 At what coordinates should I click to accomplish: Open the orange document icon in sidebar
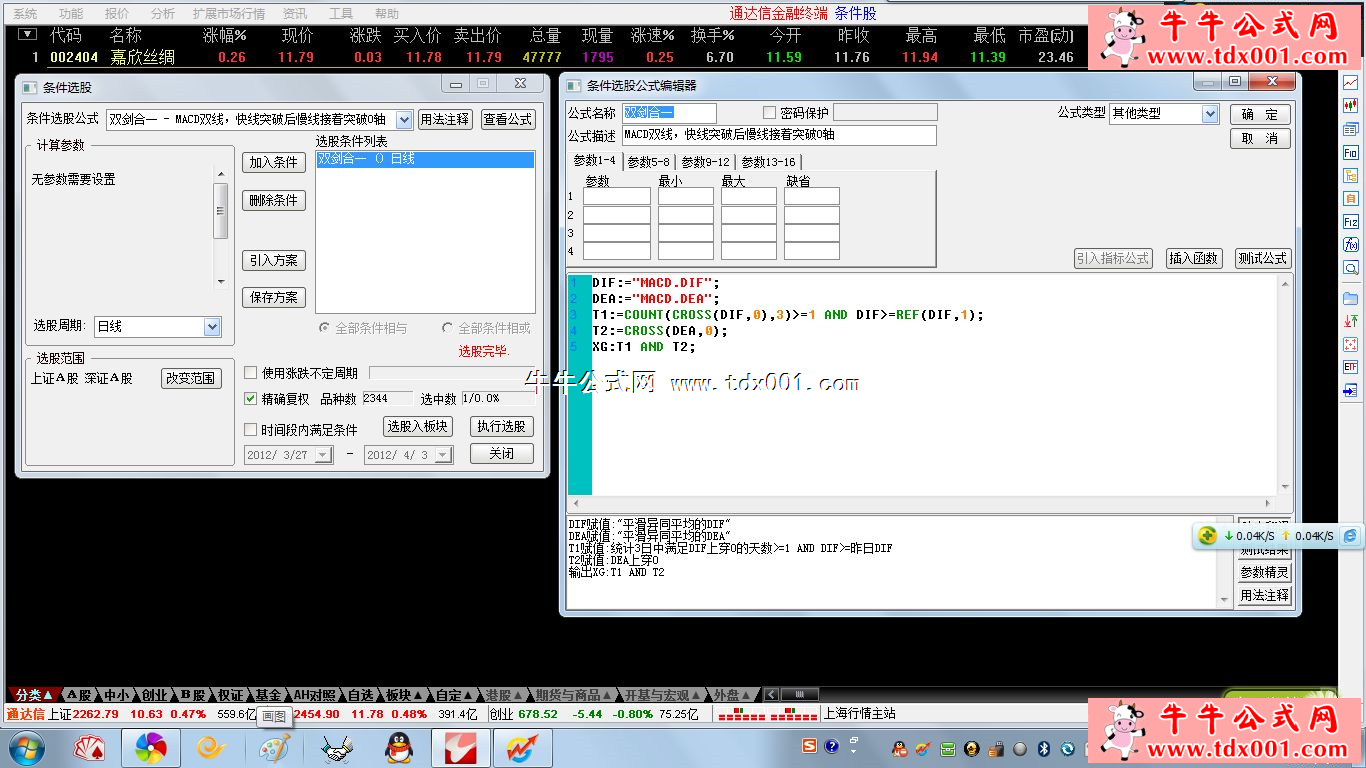(x=1351, y=199)
